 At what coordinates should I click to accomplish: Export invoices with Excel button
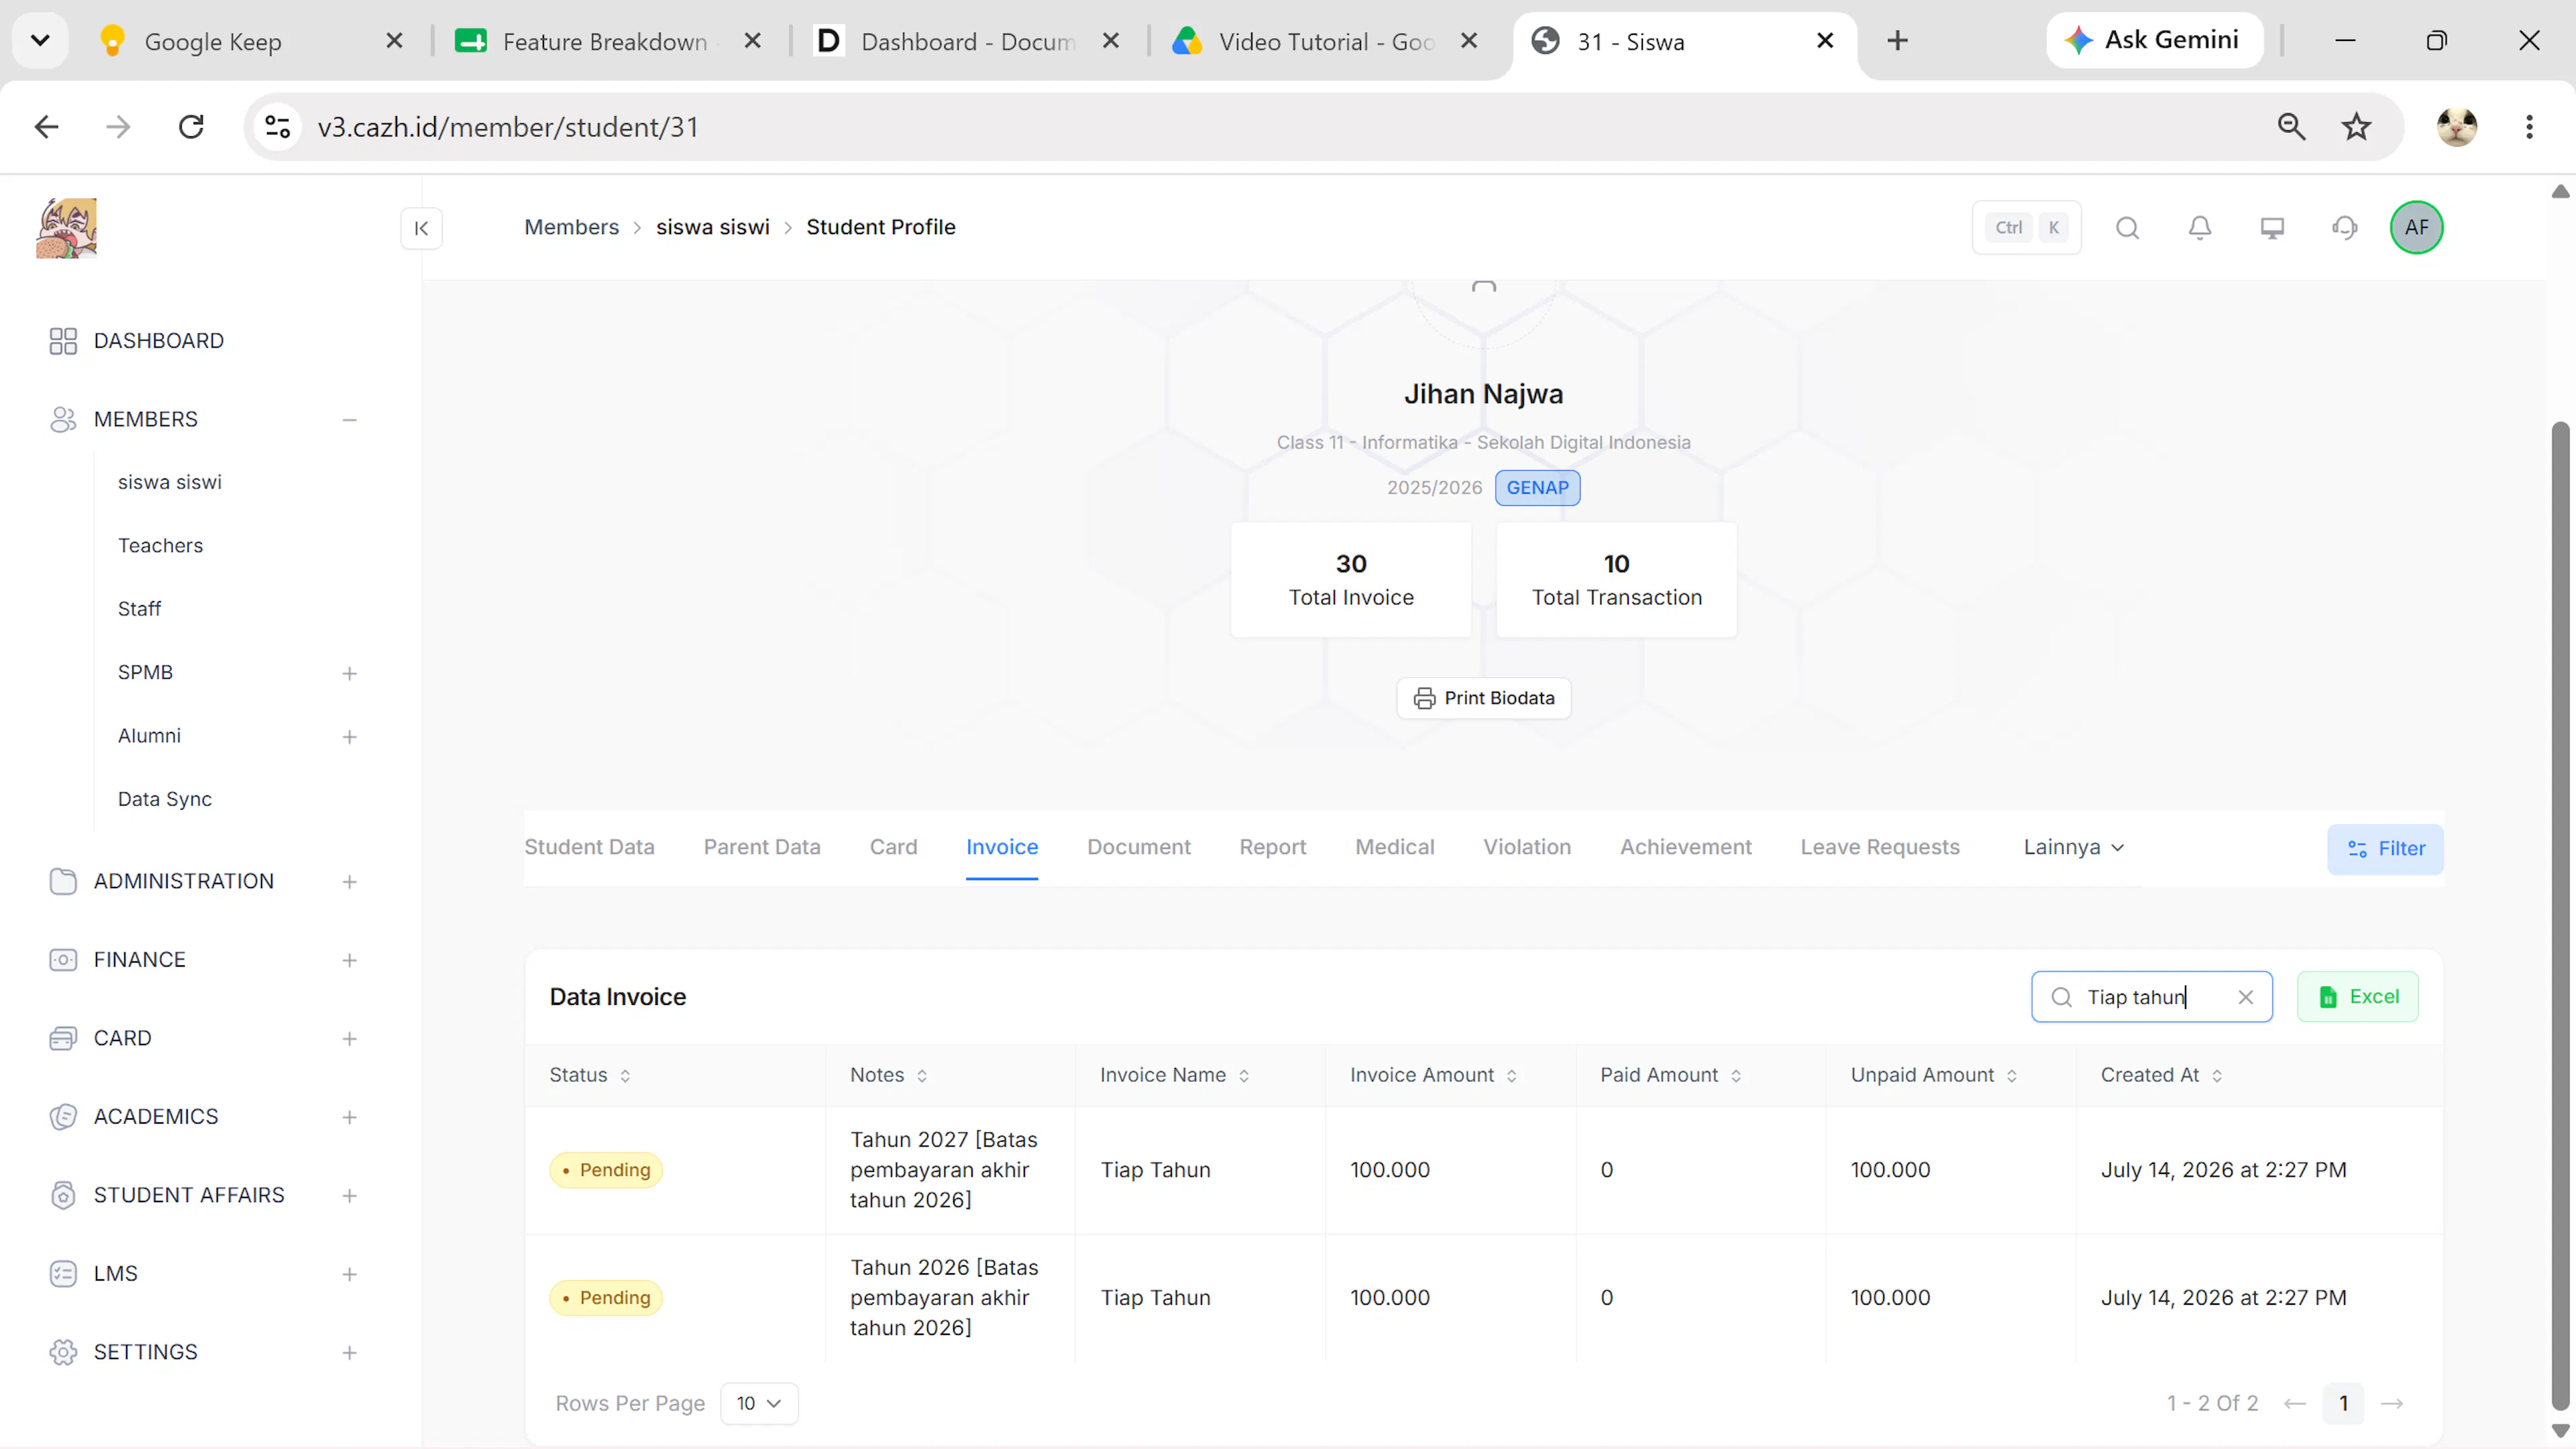click(2358, 997)
